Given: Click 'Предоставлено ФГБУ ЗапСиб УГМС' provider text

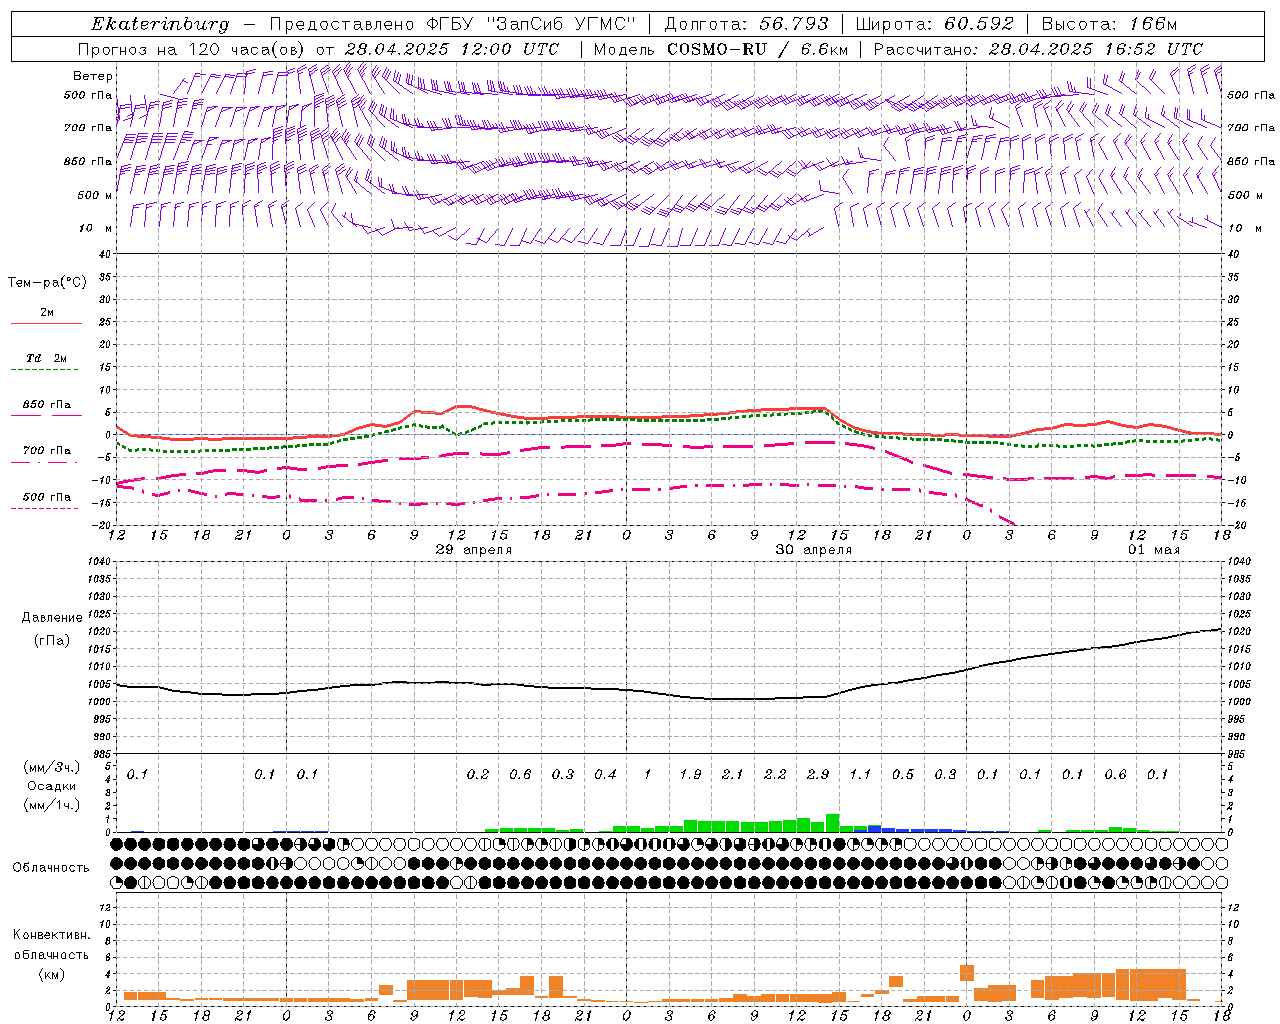Looking at the screenshot, I should click(x=453, y=24).
